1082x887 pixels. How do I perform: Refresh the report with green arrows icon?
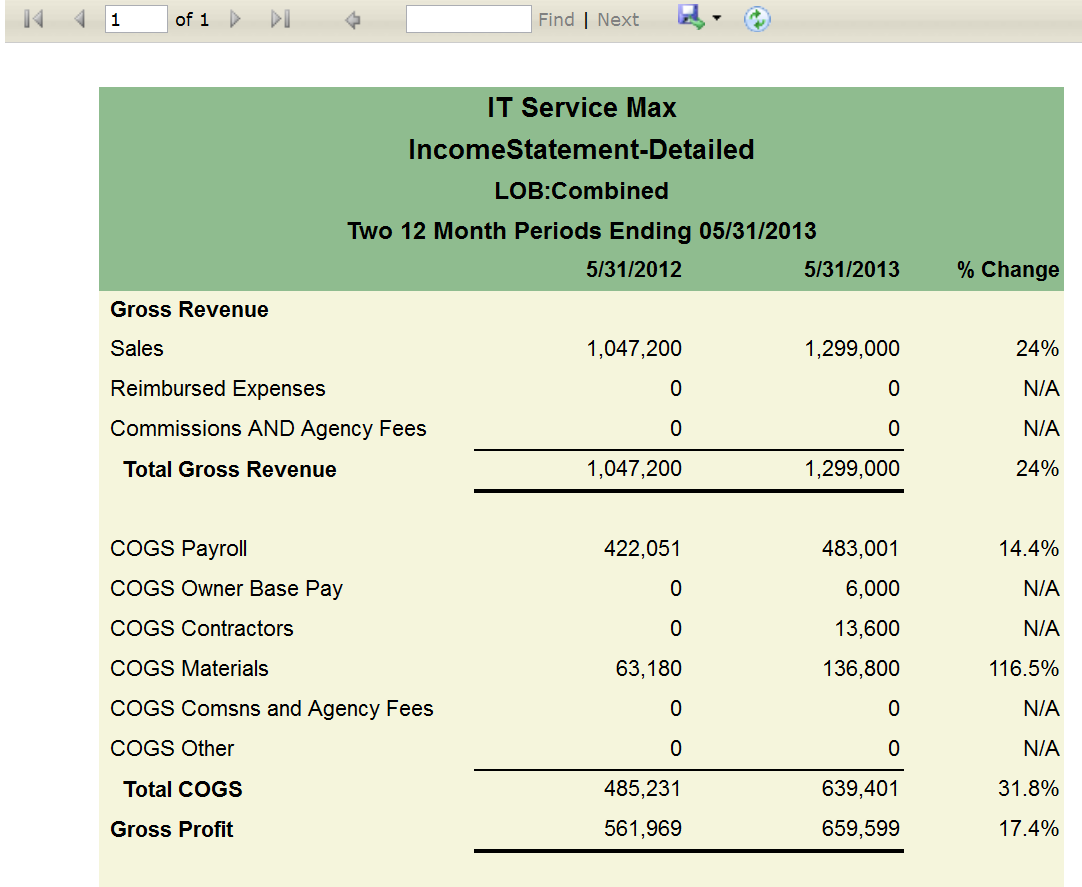pyautogui.click(x=757, y=19)
